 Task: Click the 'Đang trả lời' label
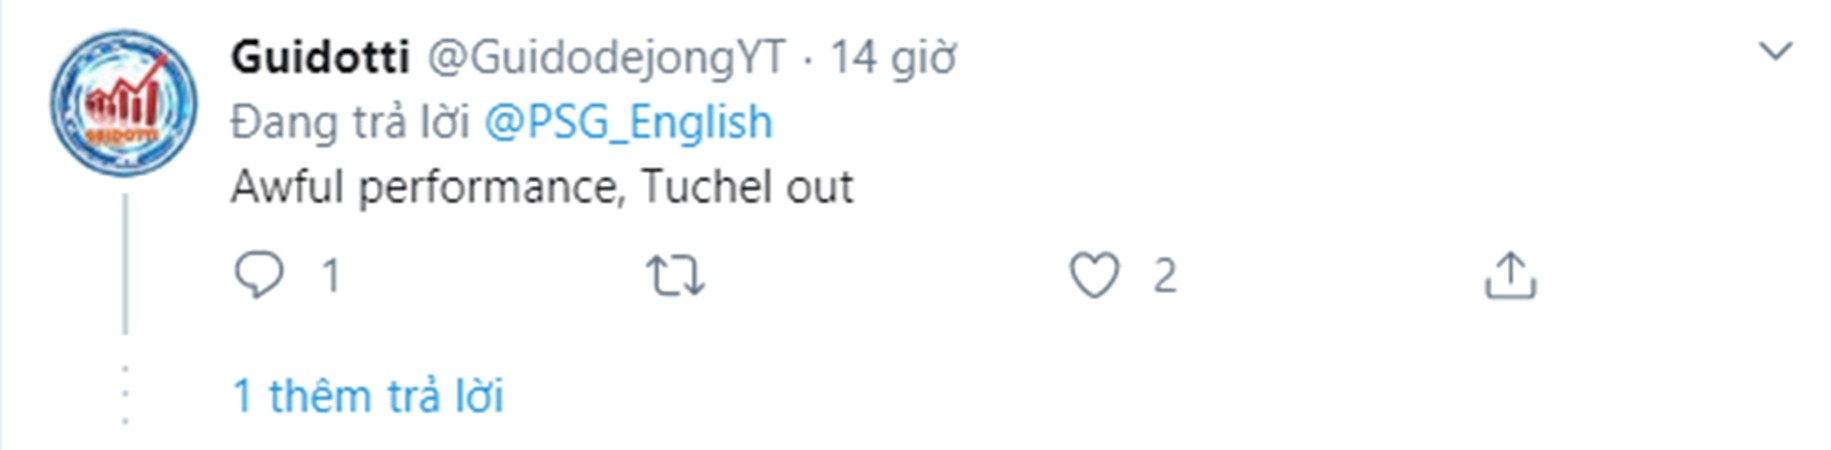(x=350, y=123)
